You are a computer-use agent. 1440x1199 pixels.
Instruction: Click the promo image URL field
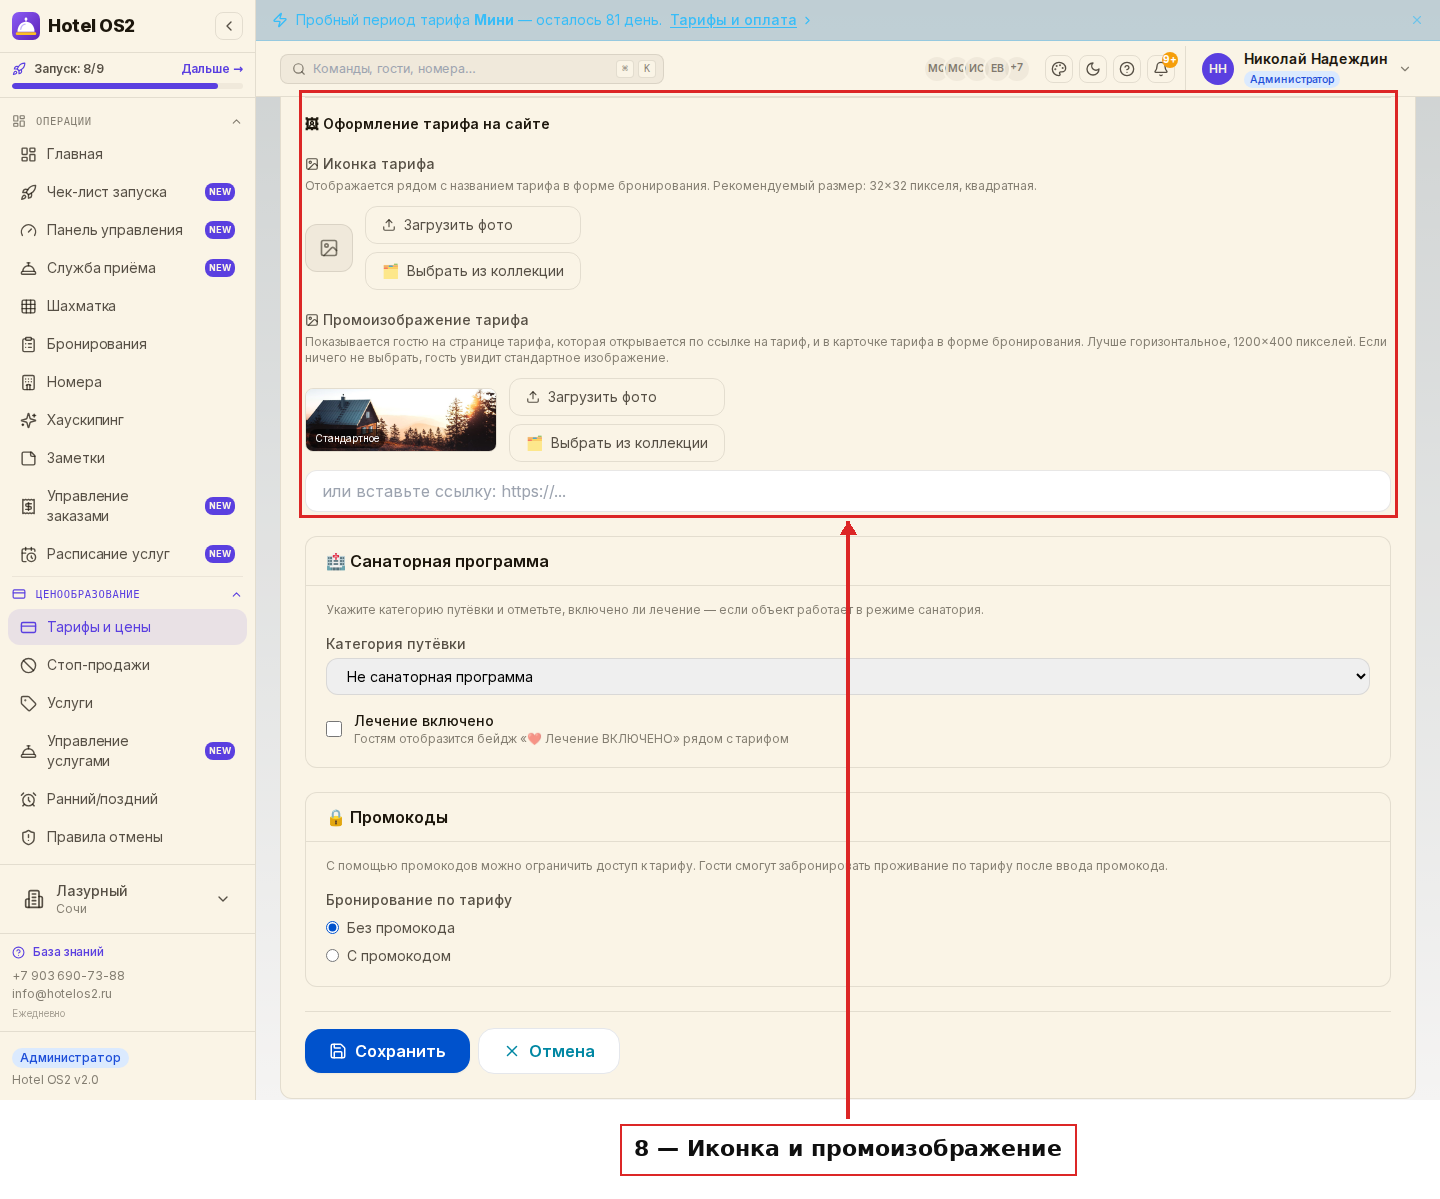[x=848, y=491]
